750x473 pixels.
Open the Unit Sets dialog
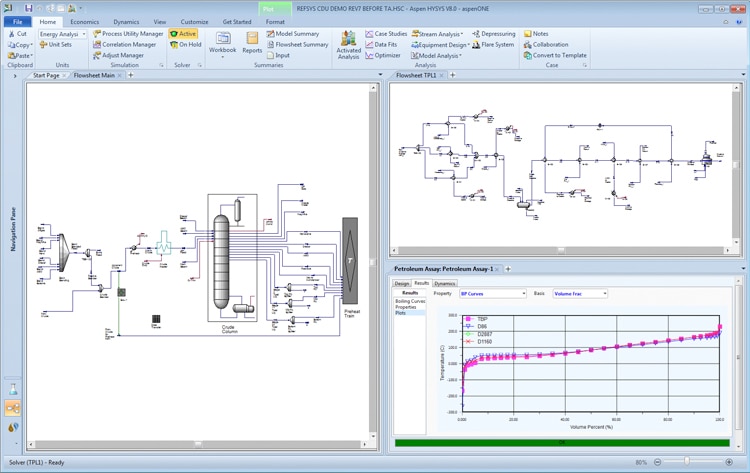tap(55, 44)
